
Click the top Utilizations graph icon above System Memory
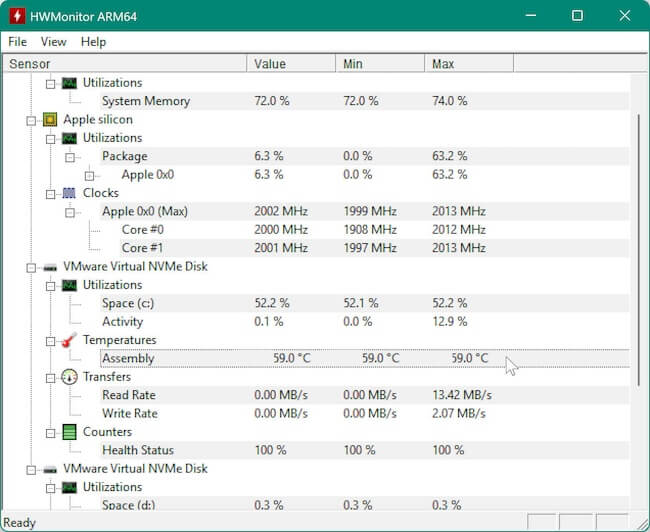coord(69,83)
